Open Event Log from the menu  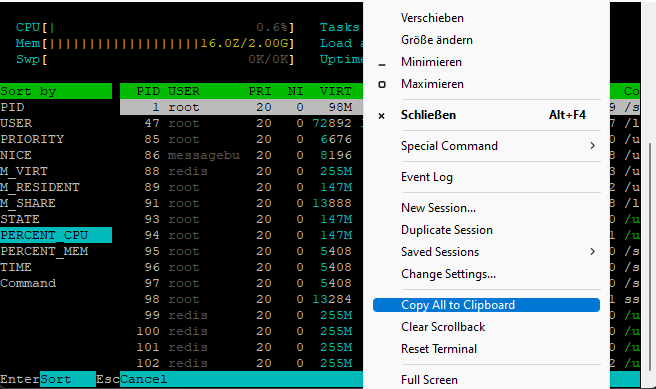pyautogui.click(x=486, y=177)
